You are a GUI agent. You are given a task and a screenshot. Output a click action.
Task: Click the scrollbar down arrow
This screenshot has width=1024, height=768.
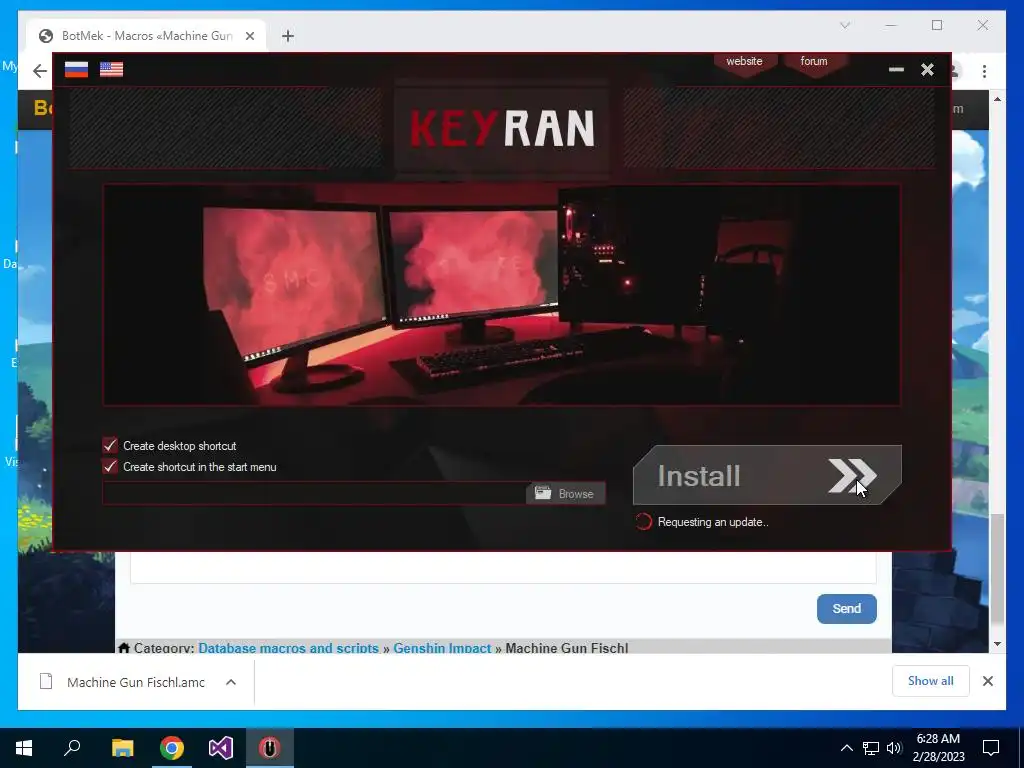[997, 644]
